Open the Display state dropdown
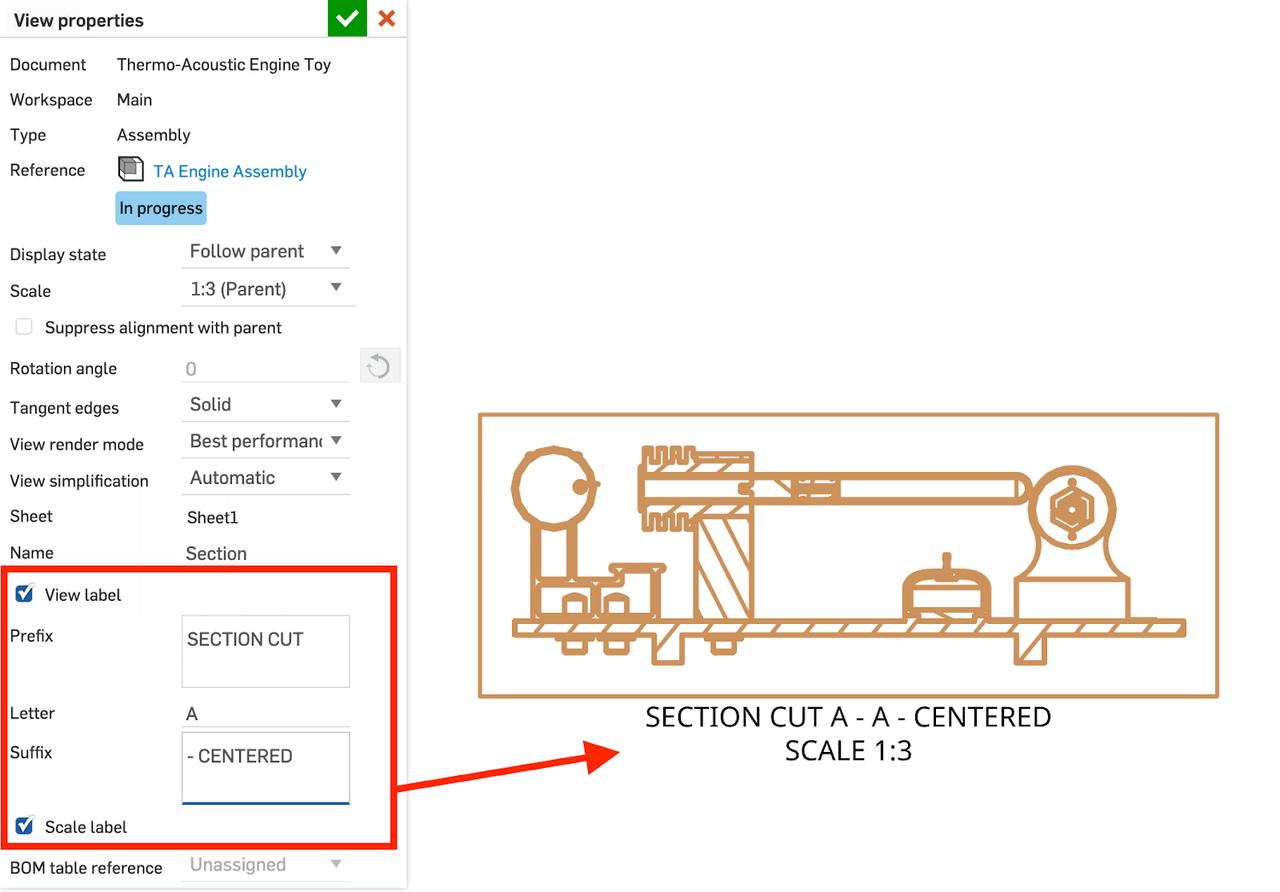Image resolution: width=1280 pixels, height=892 pixels. [x=265, y=251]
